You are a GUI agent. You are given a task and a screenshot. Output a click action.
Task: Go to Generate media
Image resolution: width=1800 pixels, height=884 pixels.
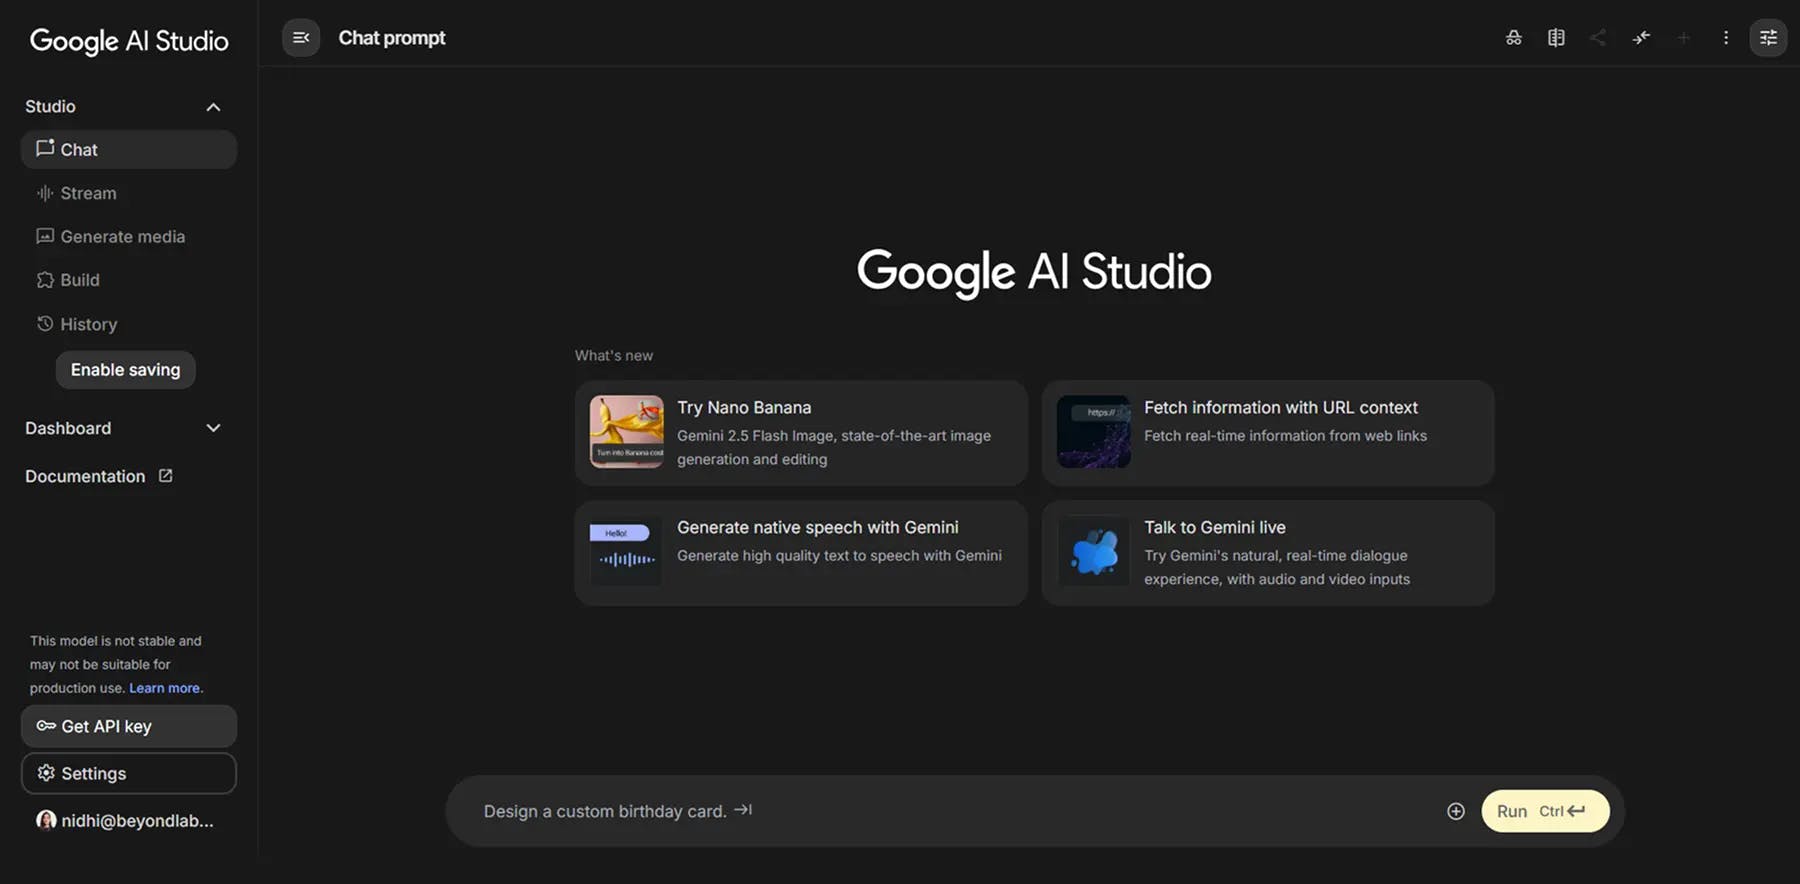122,237
